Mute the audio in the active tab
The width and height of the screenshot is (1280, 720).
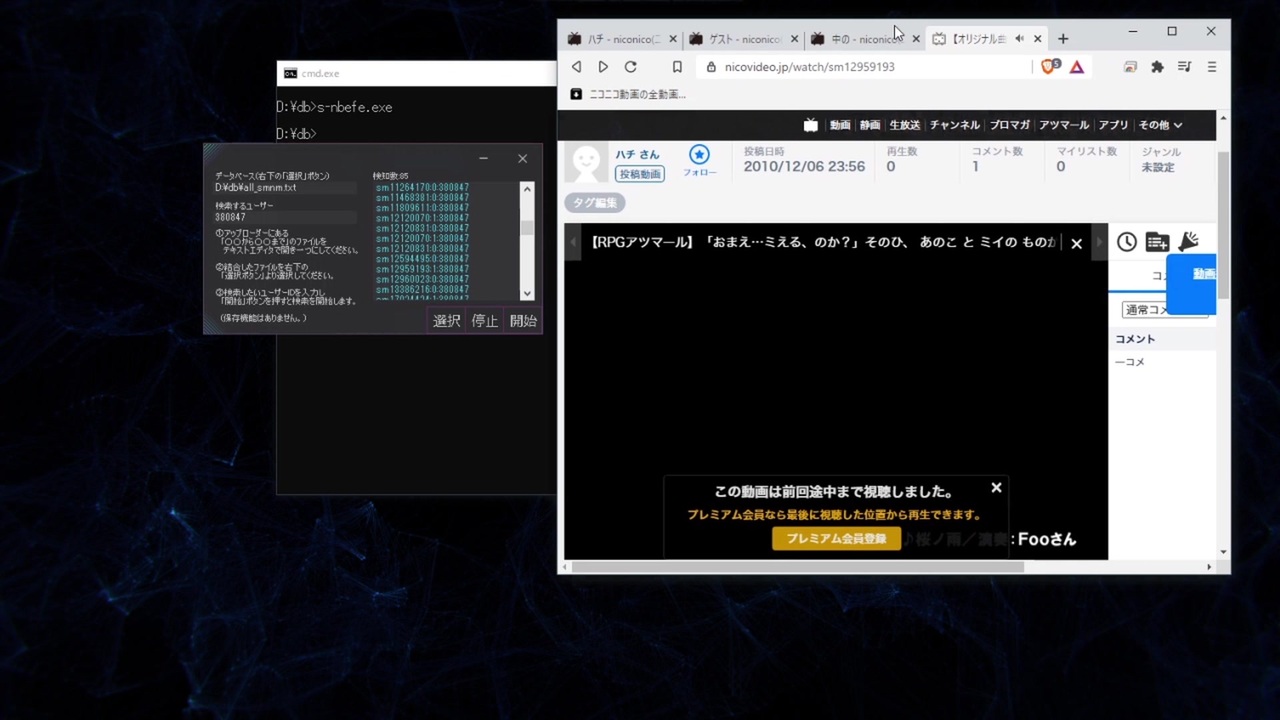click(1019, 39)
